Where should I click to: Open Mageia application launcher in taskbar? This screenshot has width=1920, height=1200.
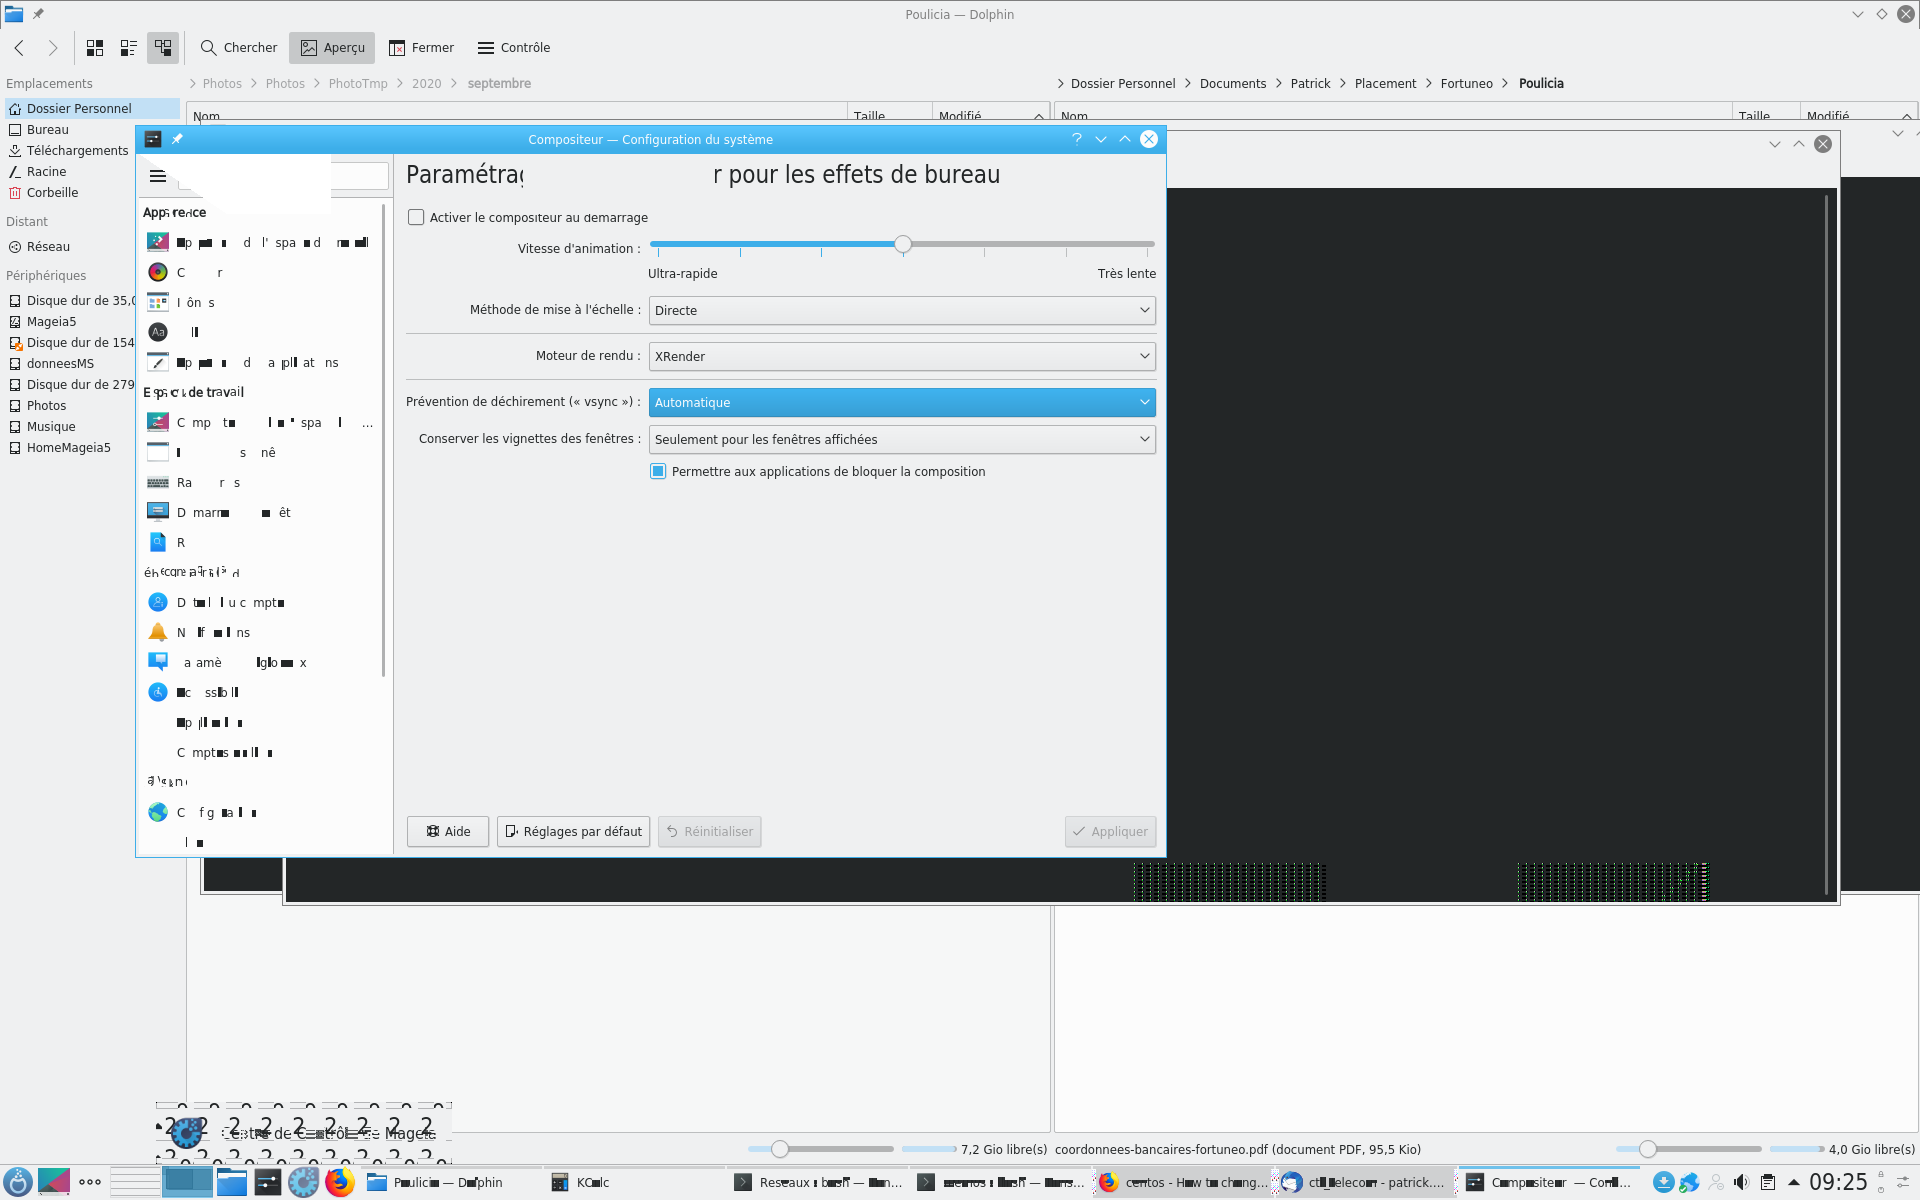tap(18, 1182)
